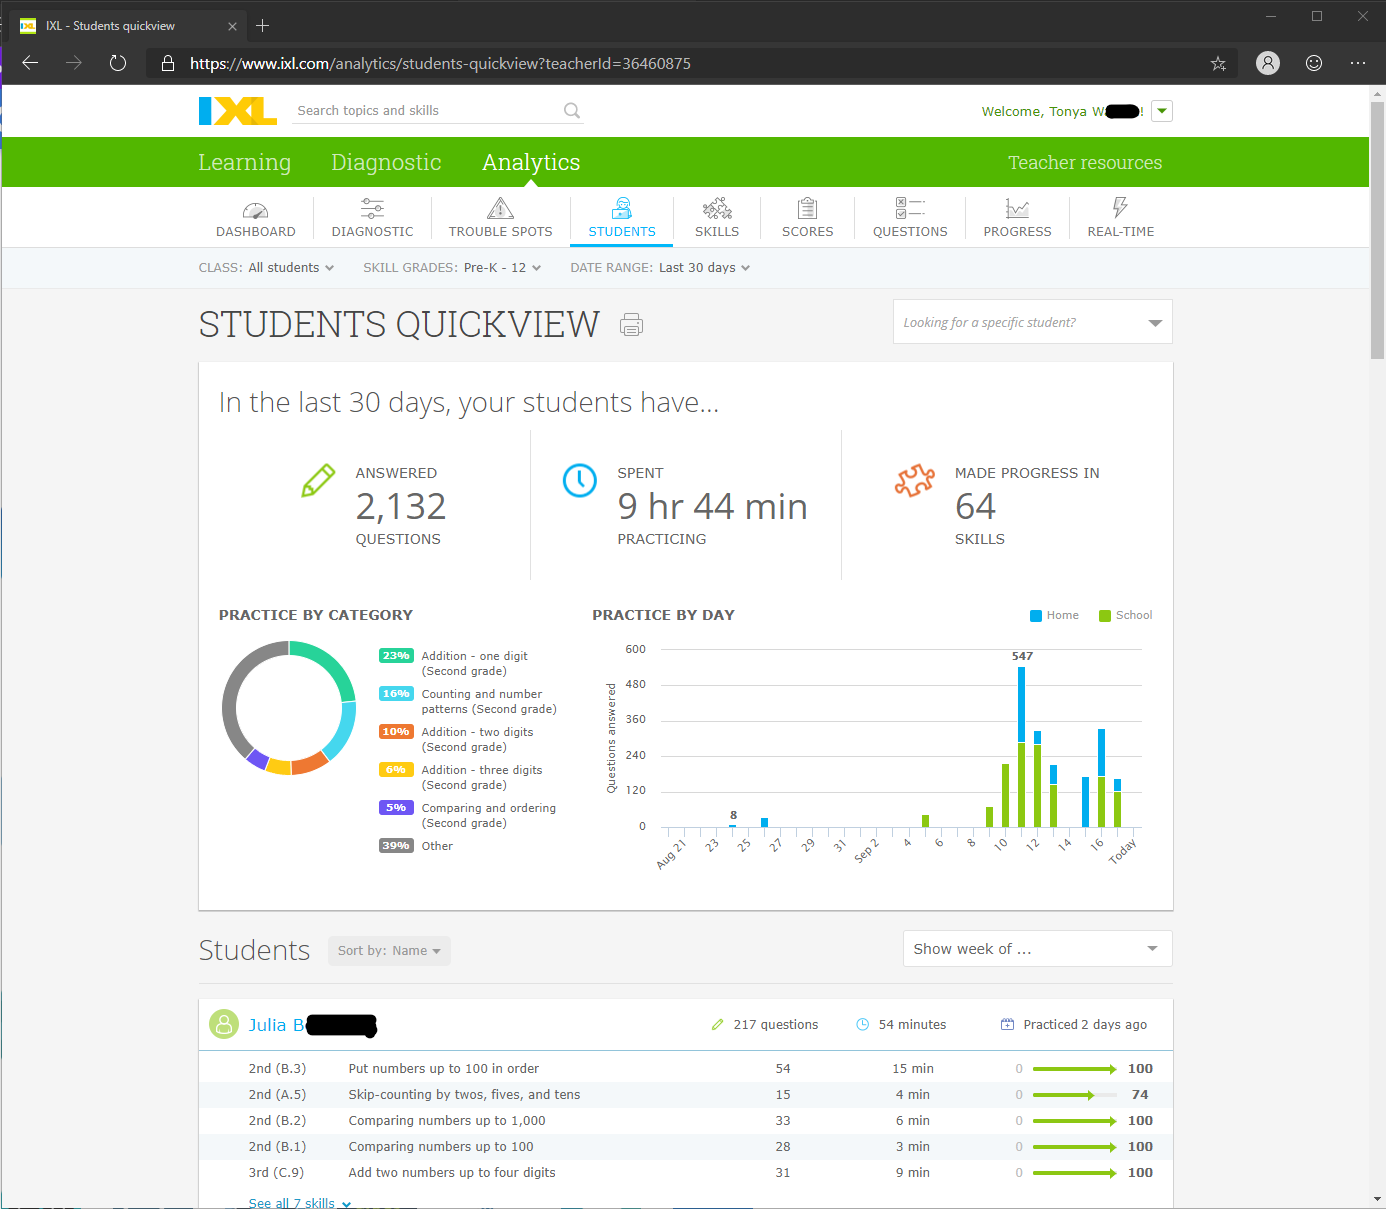
Task: Click the 10% Addition two digits swatch
Action: point(396,732)
